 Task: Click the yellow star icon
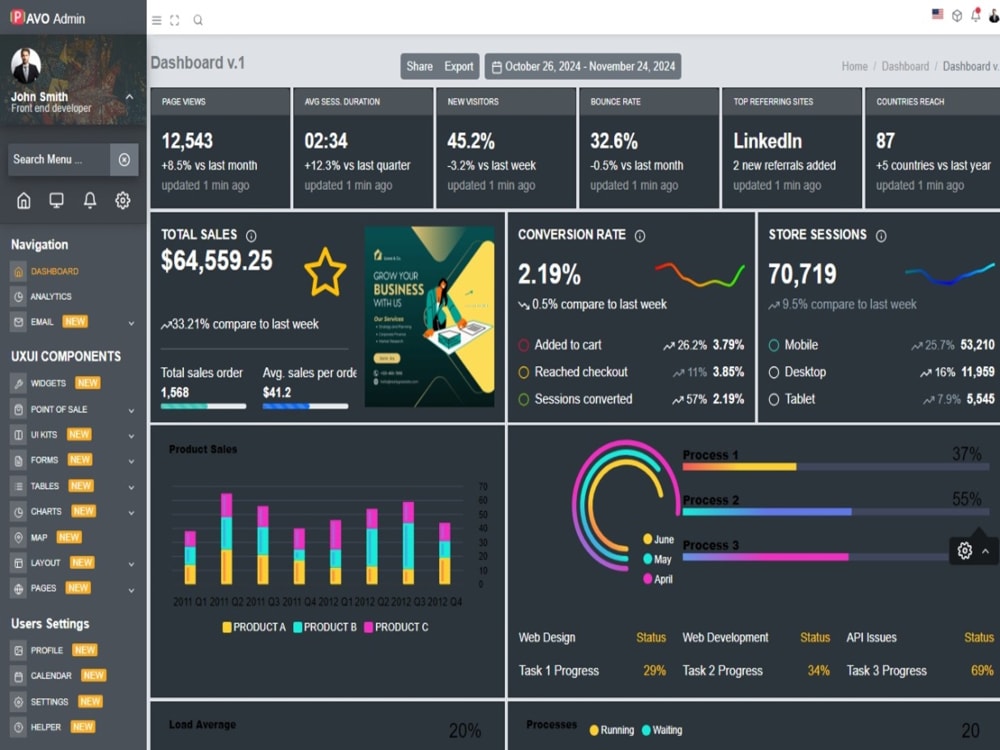(325, 272)
